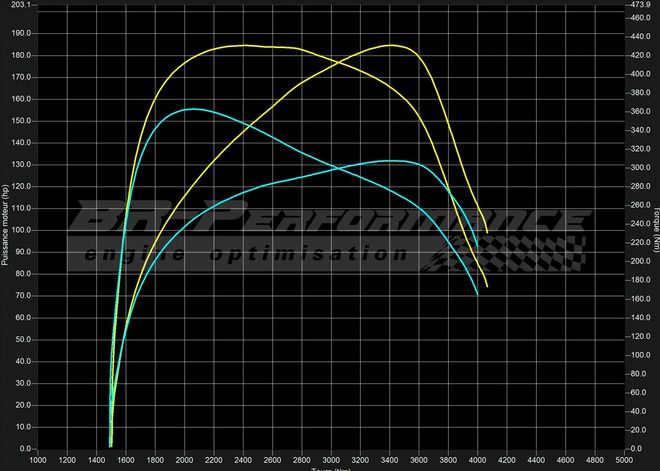Click the 240.0 tick on the torque axis
660x471 pixels.
[636, 224]
